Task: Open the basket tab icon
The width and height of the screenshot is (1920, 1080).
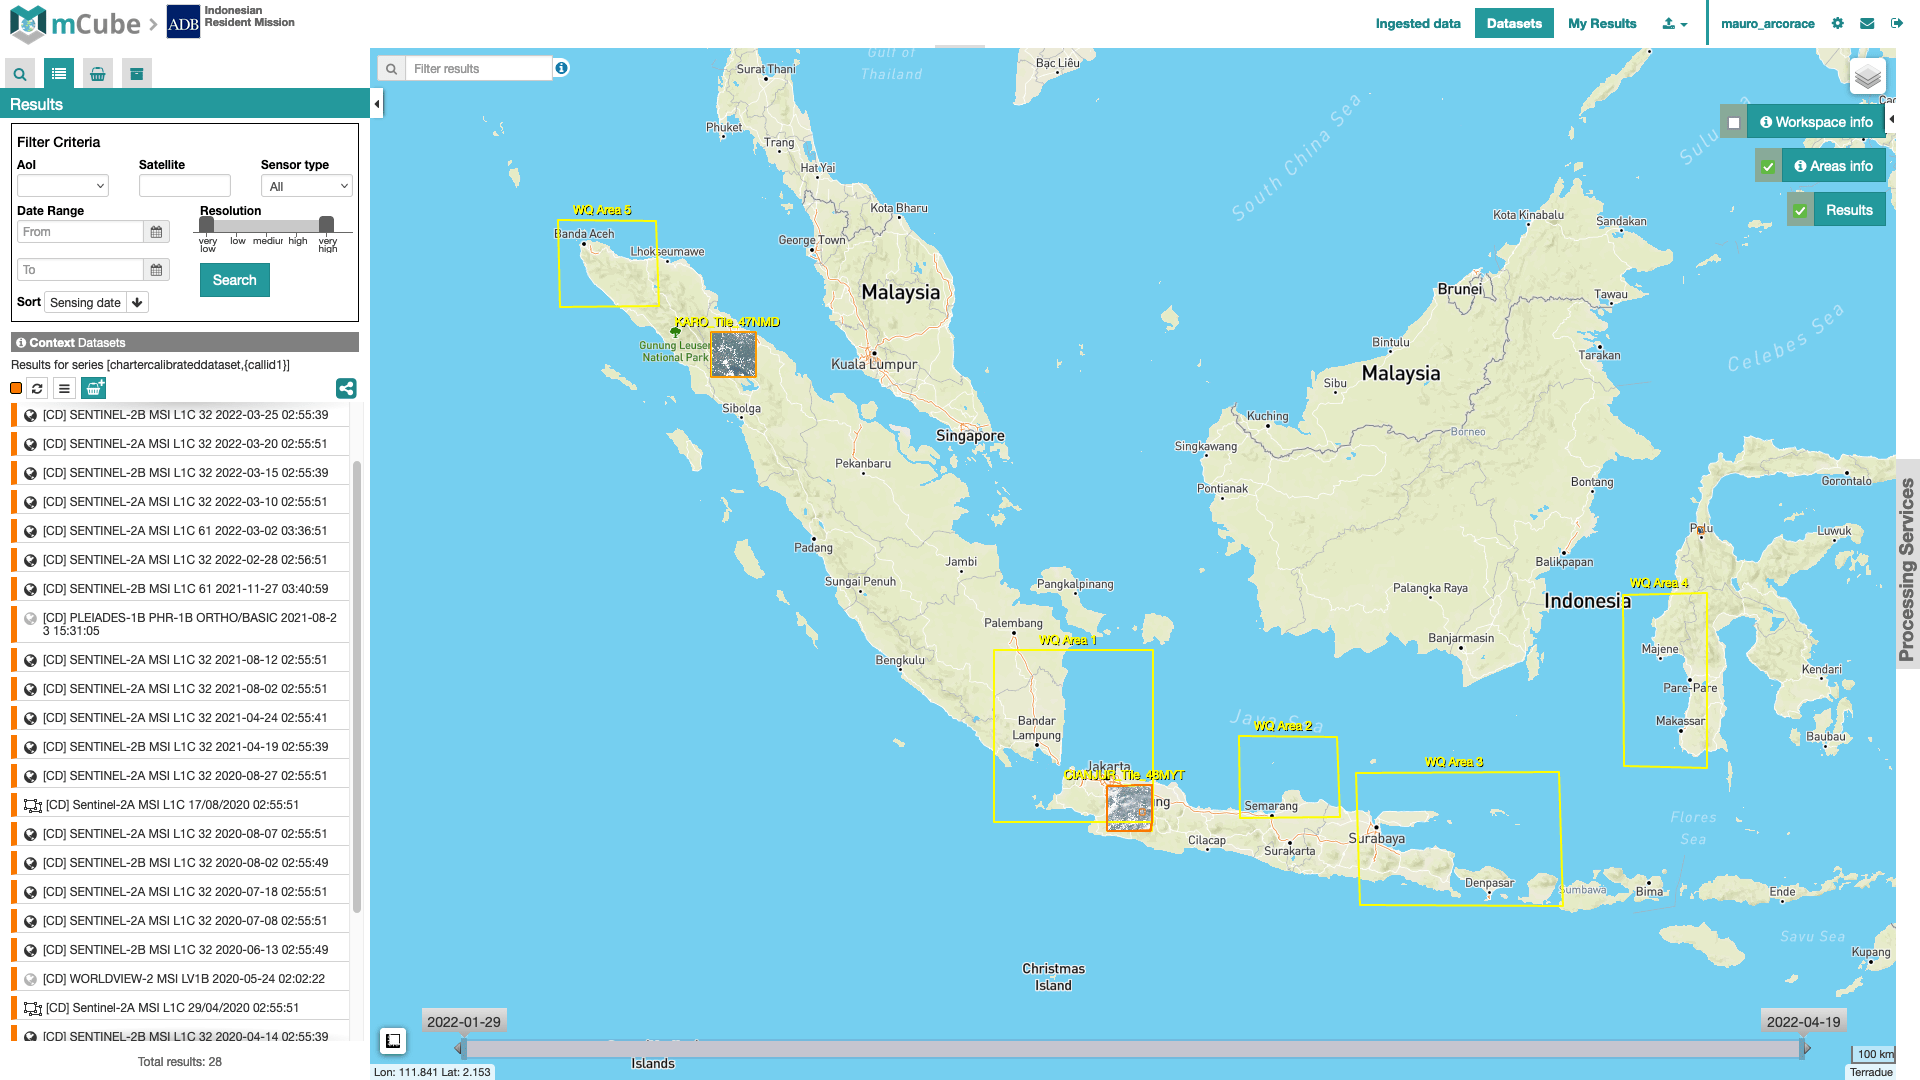Action: [x=98, y=74]
